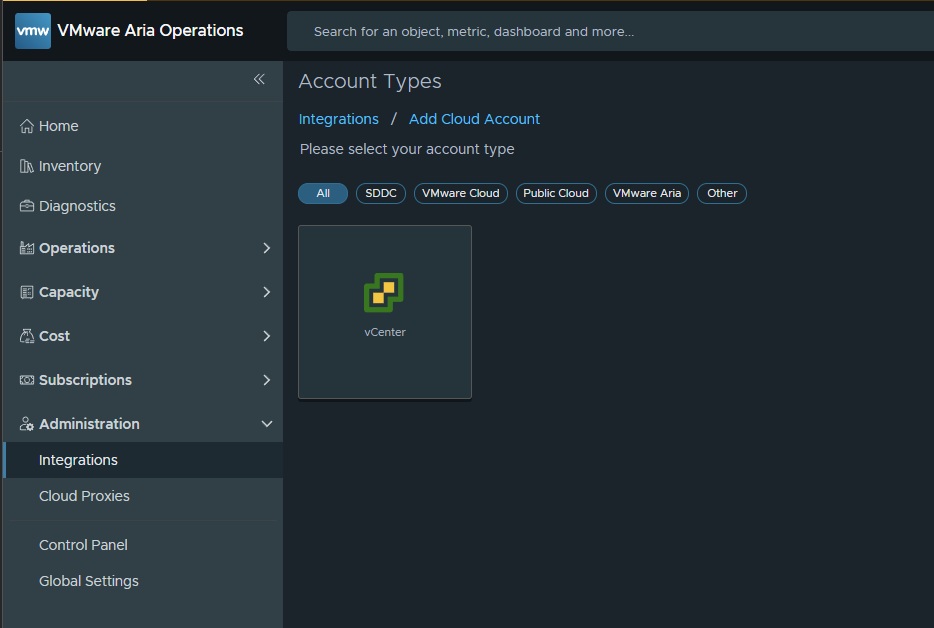Filter account types by VMware Aria
The width and height of the screenshot is (934, 628).
647,193
